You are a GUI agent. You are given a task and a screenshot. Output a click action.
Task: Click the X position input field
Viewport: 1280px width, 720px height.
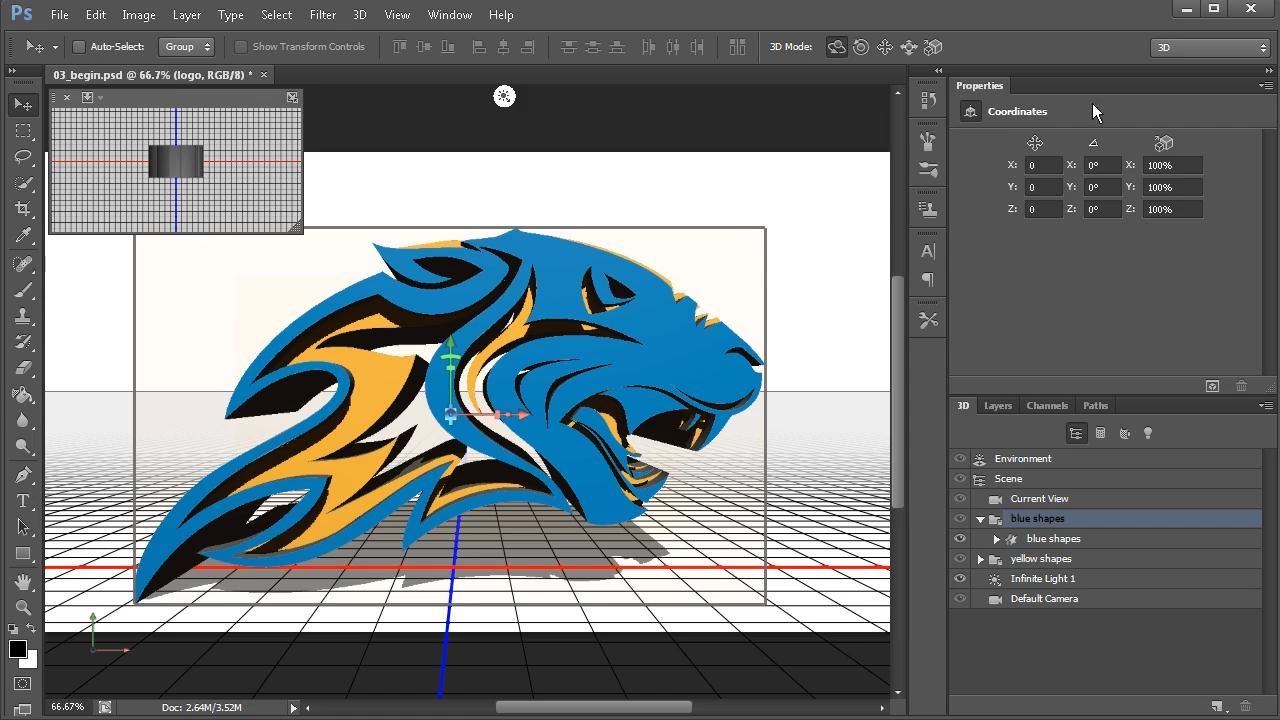(x=1043, y=165)
